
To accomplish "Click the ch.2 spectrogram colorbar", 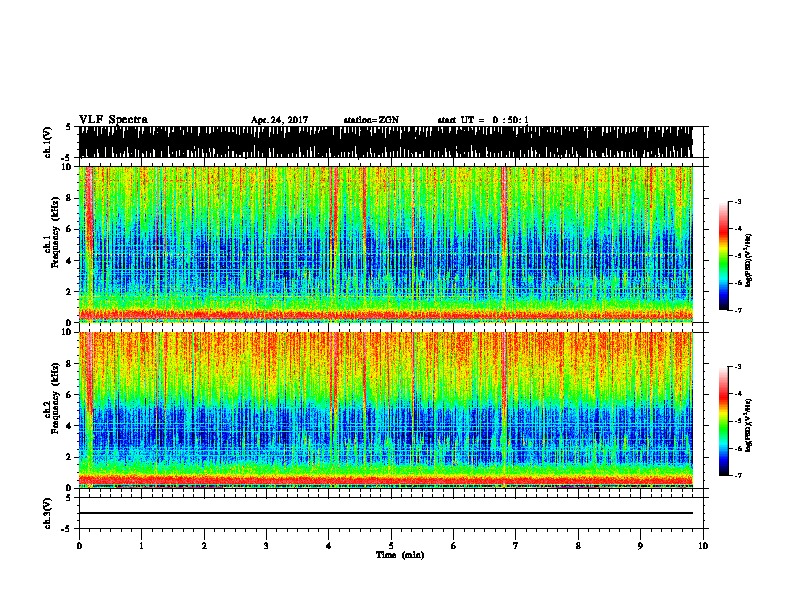I will 723,421.
